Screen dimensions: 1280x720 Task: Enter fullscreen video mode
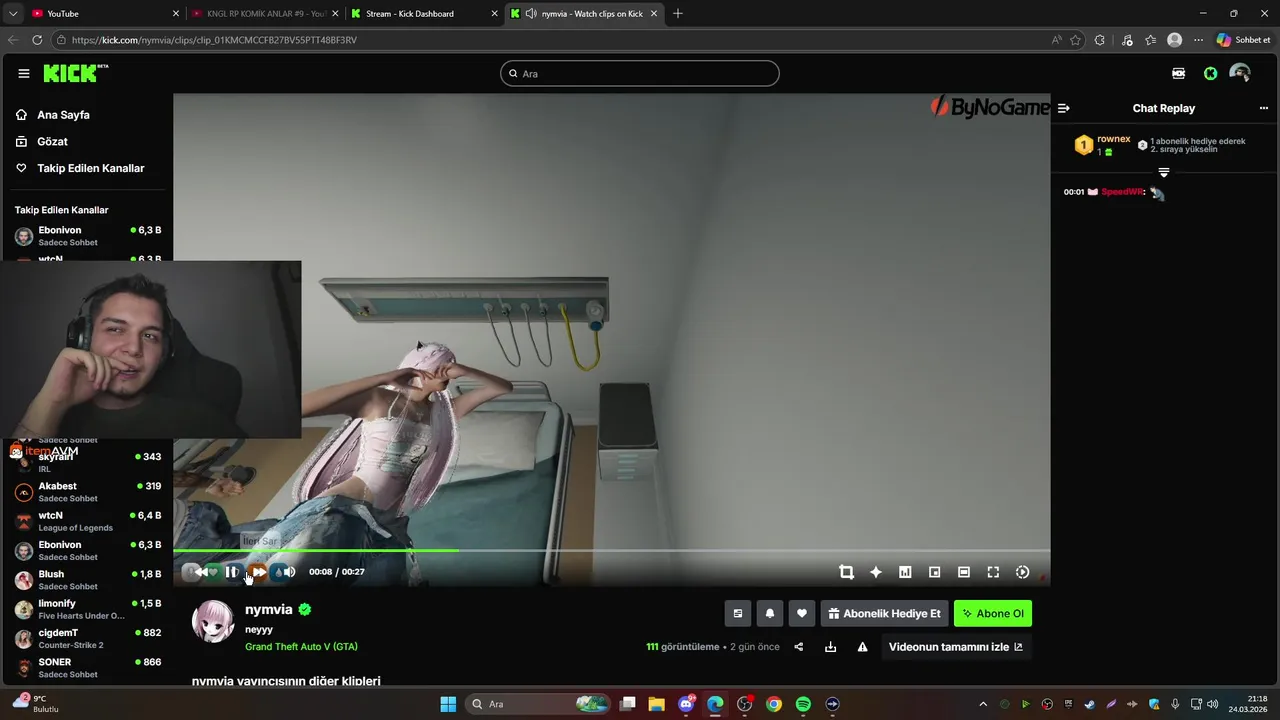993,572
